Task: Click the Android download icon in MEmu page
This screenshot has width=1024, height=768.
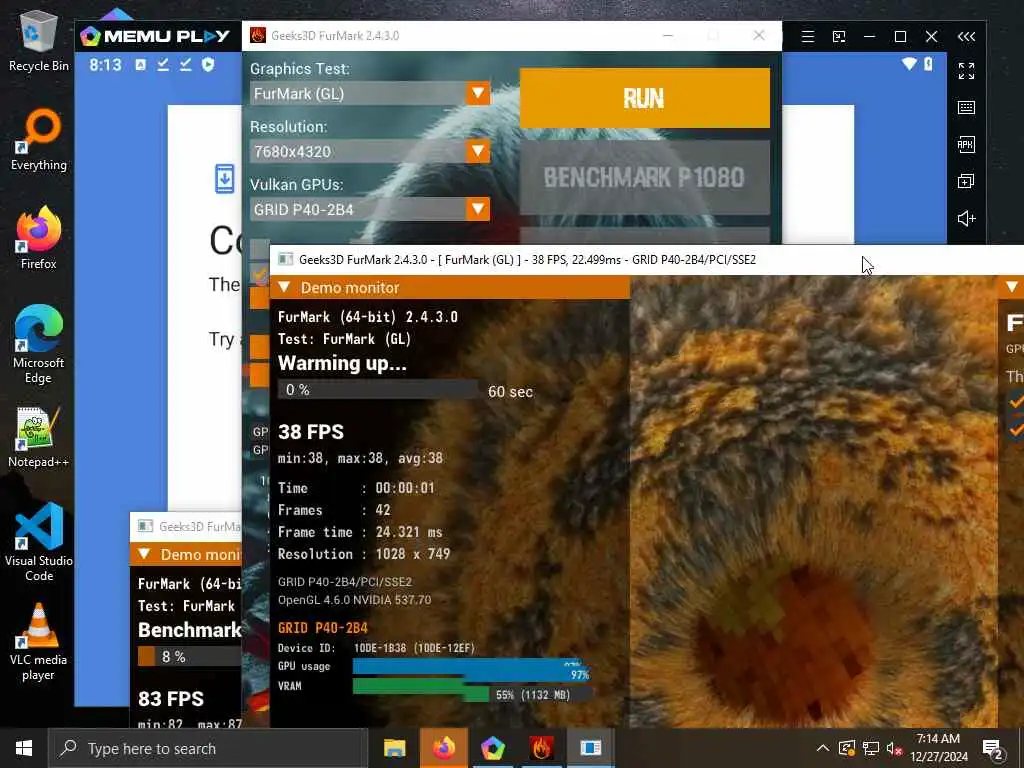Action: (x=225, y=178)
